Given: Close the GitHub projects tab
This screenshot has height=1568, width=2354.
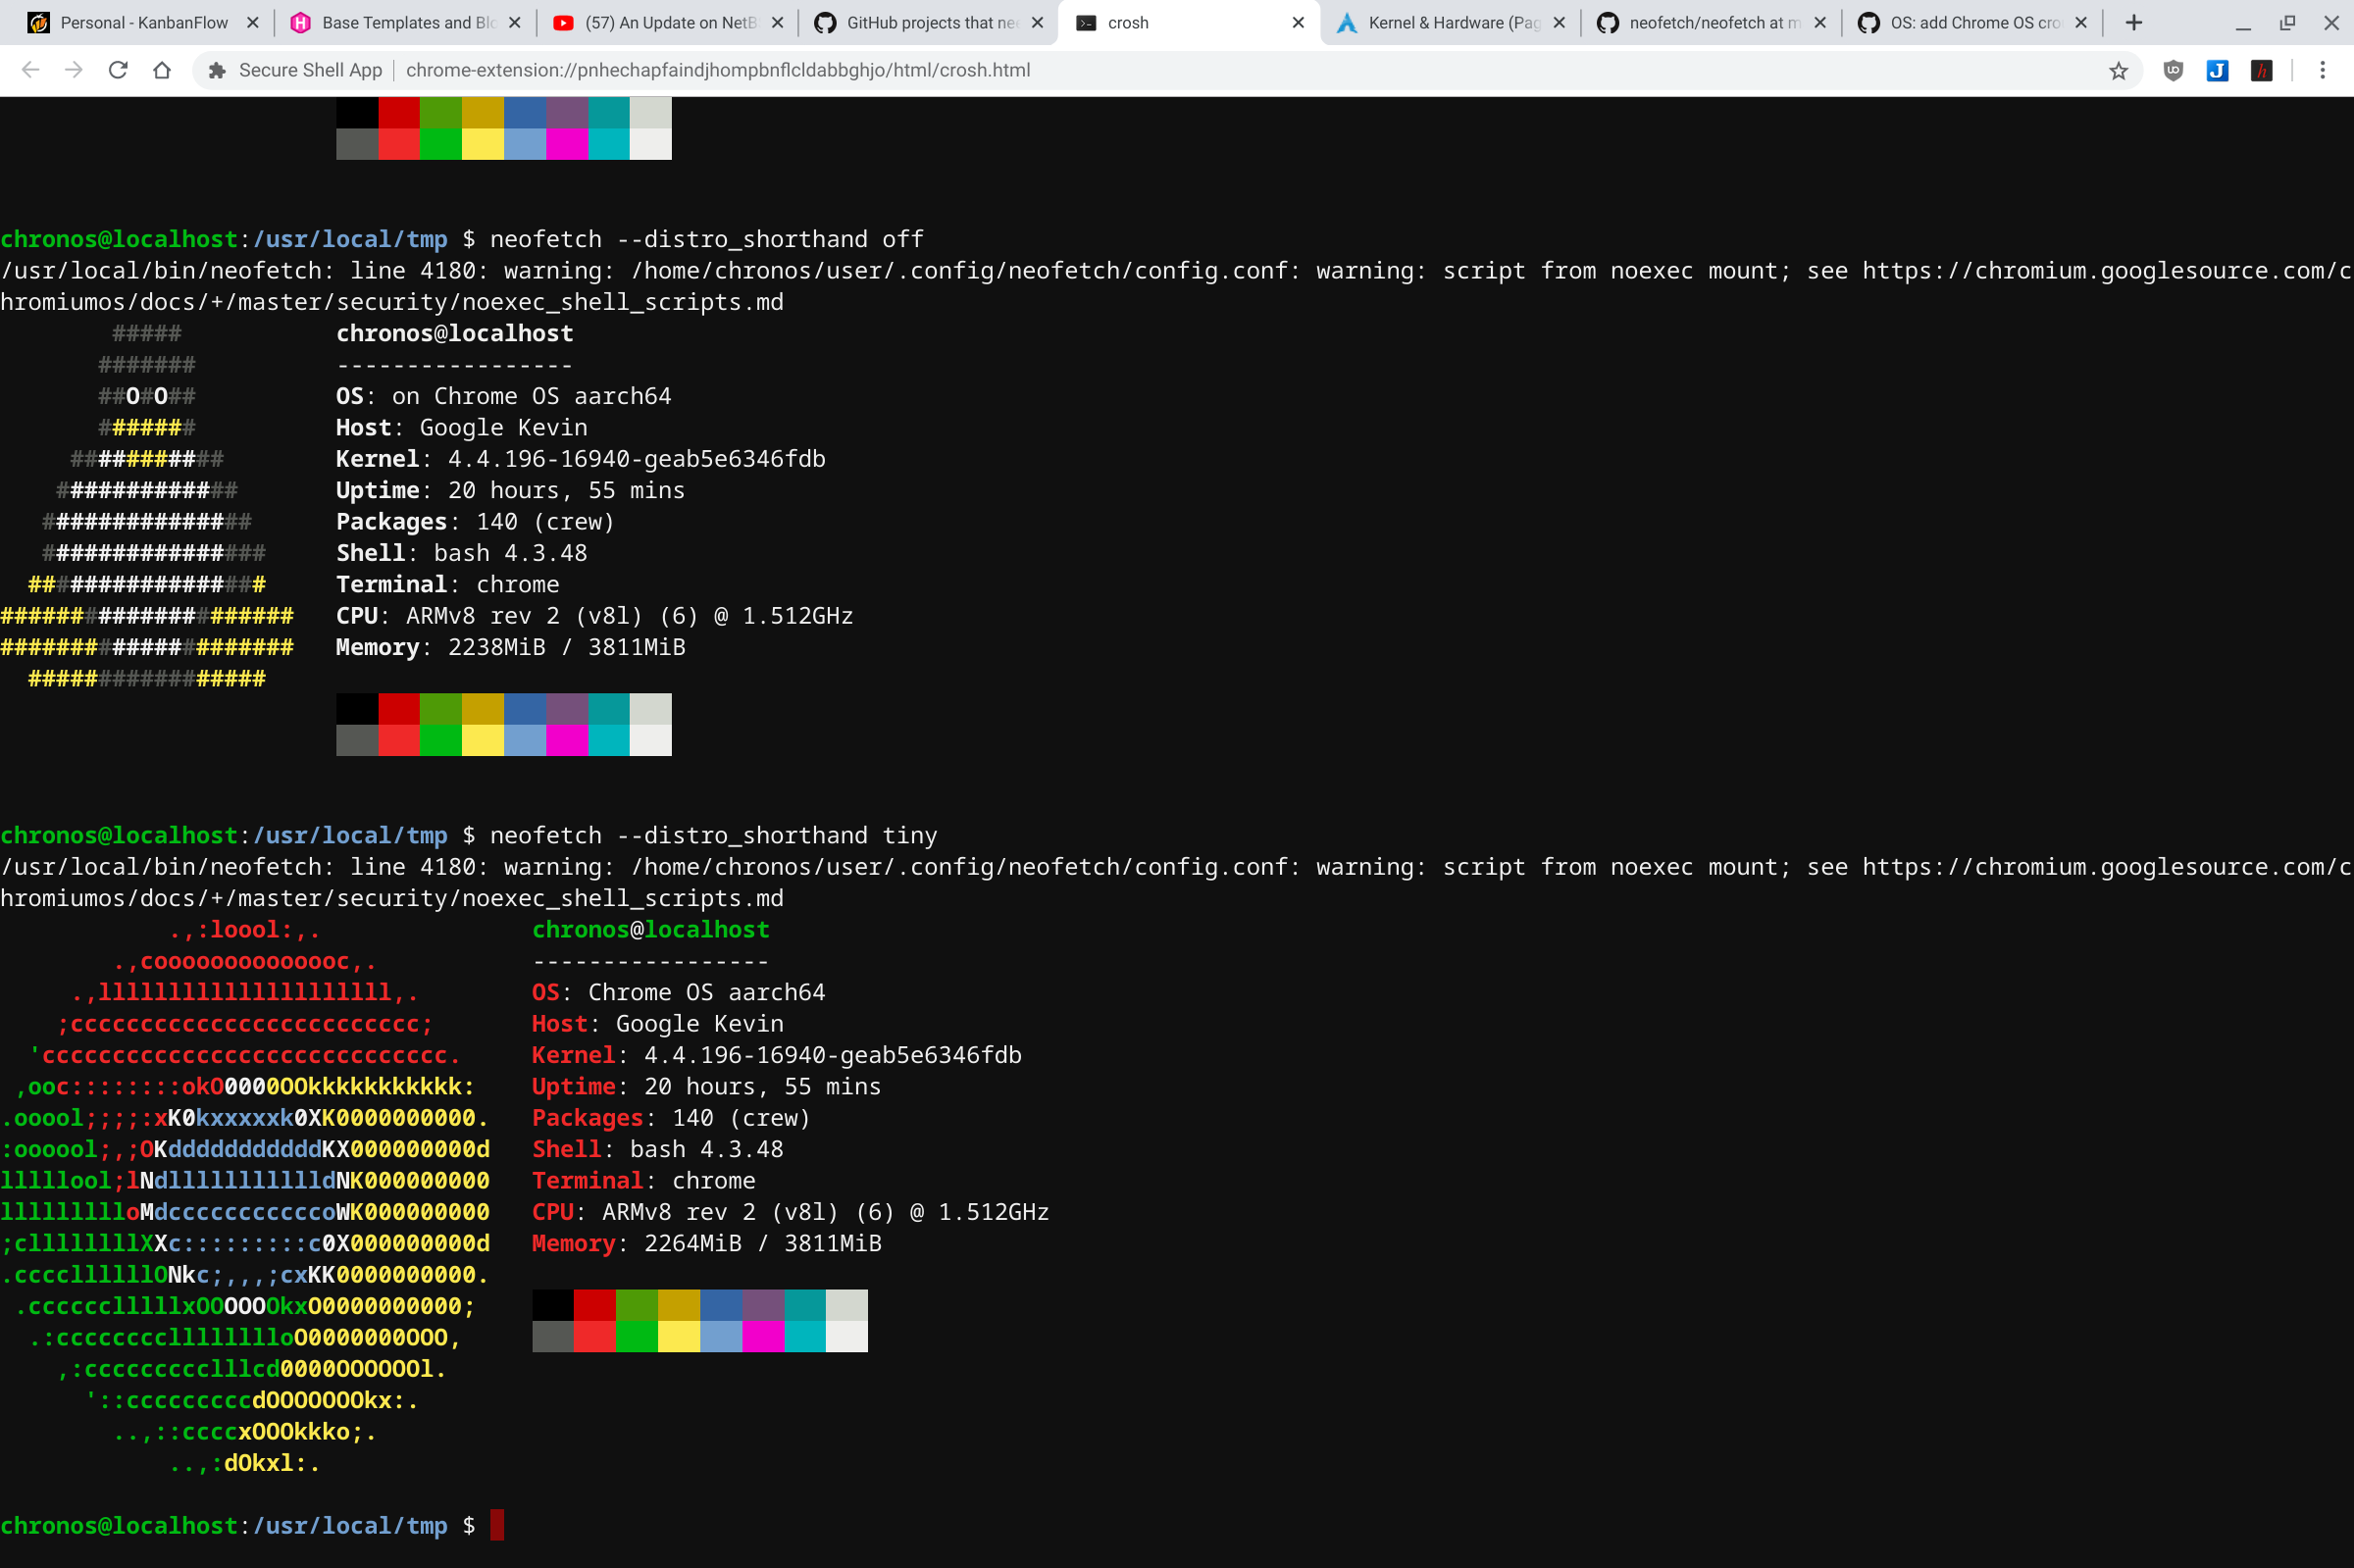Looking at the screenshot, I should click(1038, 22).
